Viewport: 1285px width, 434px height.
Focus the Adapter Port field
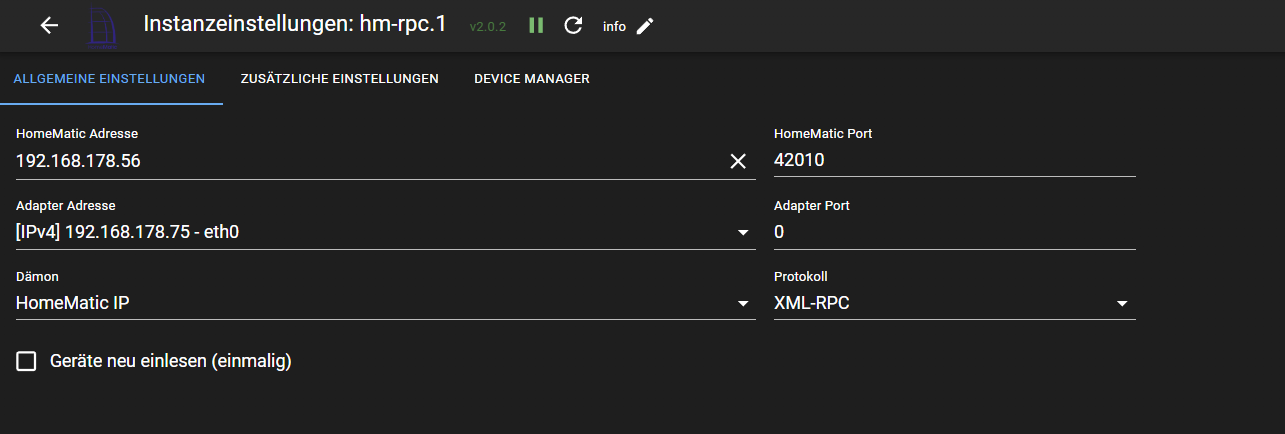click(954, 233)
